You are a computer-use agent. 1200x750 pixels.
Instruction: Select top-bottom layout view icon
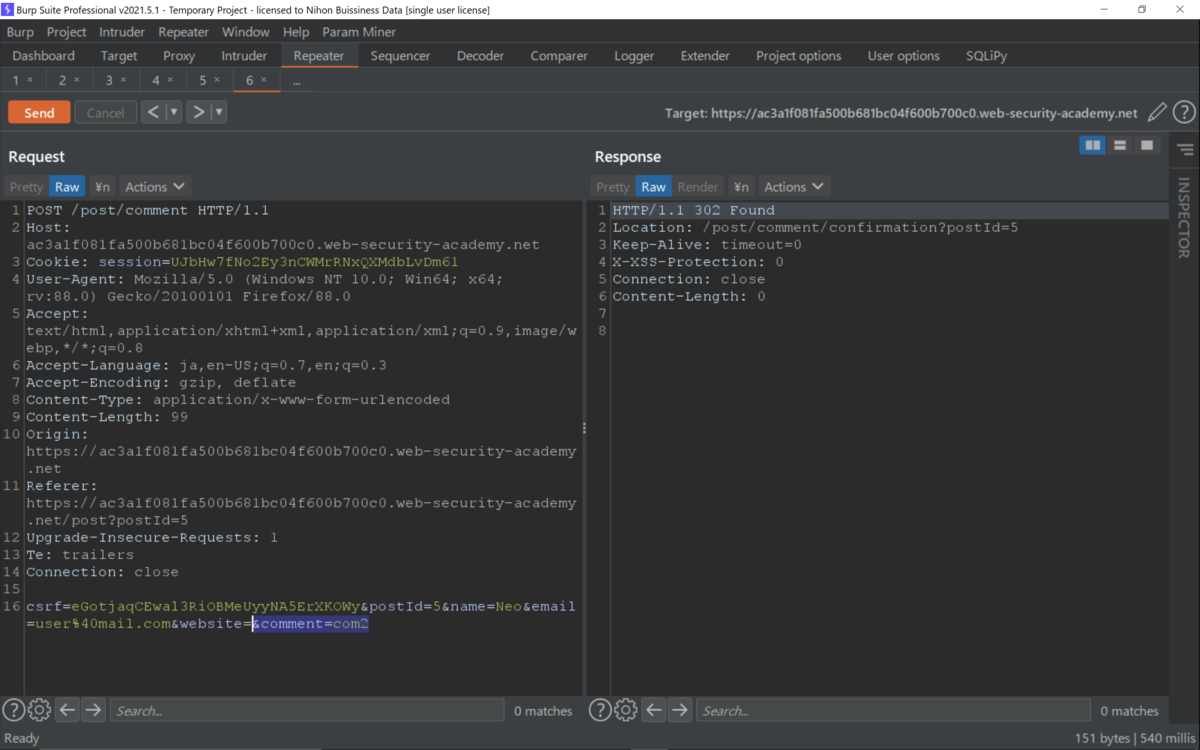point(1120,146)
